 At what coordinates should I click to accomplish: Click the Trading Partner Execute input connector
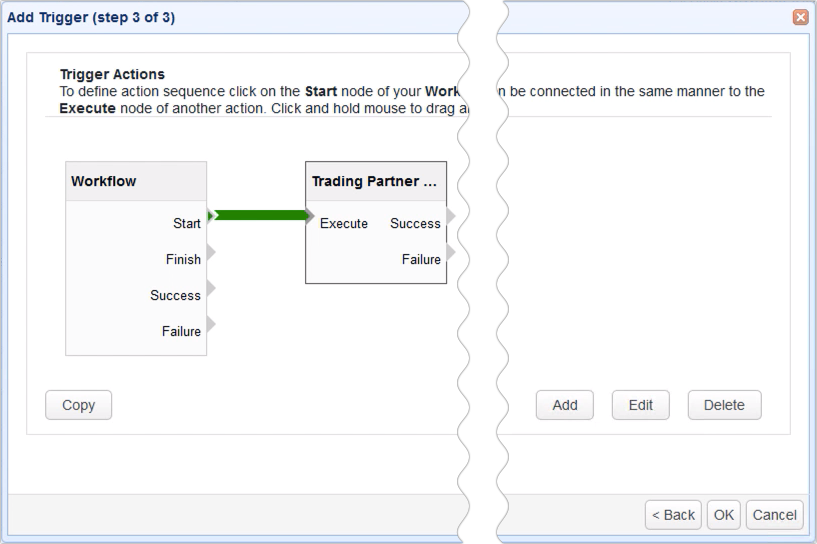[310, 216]
